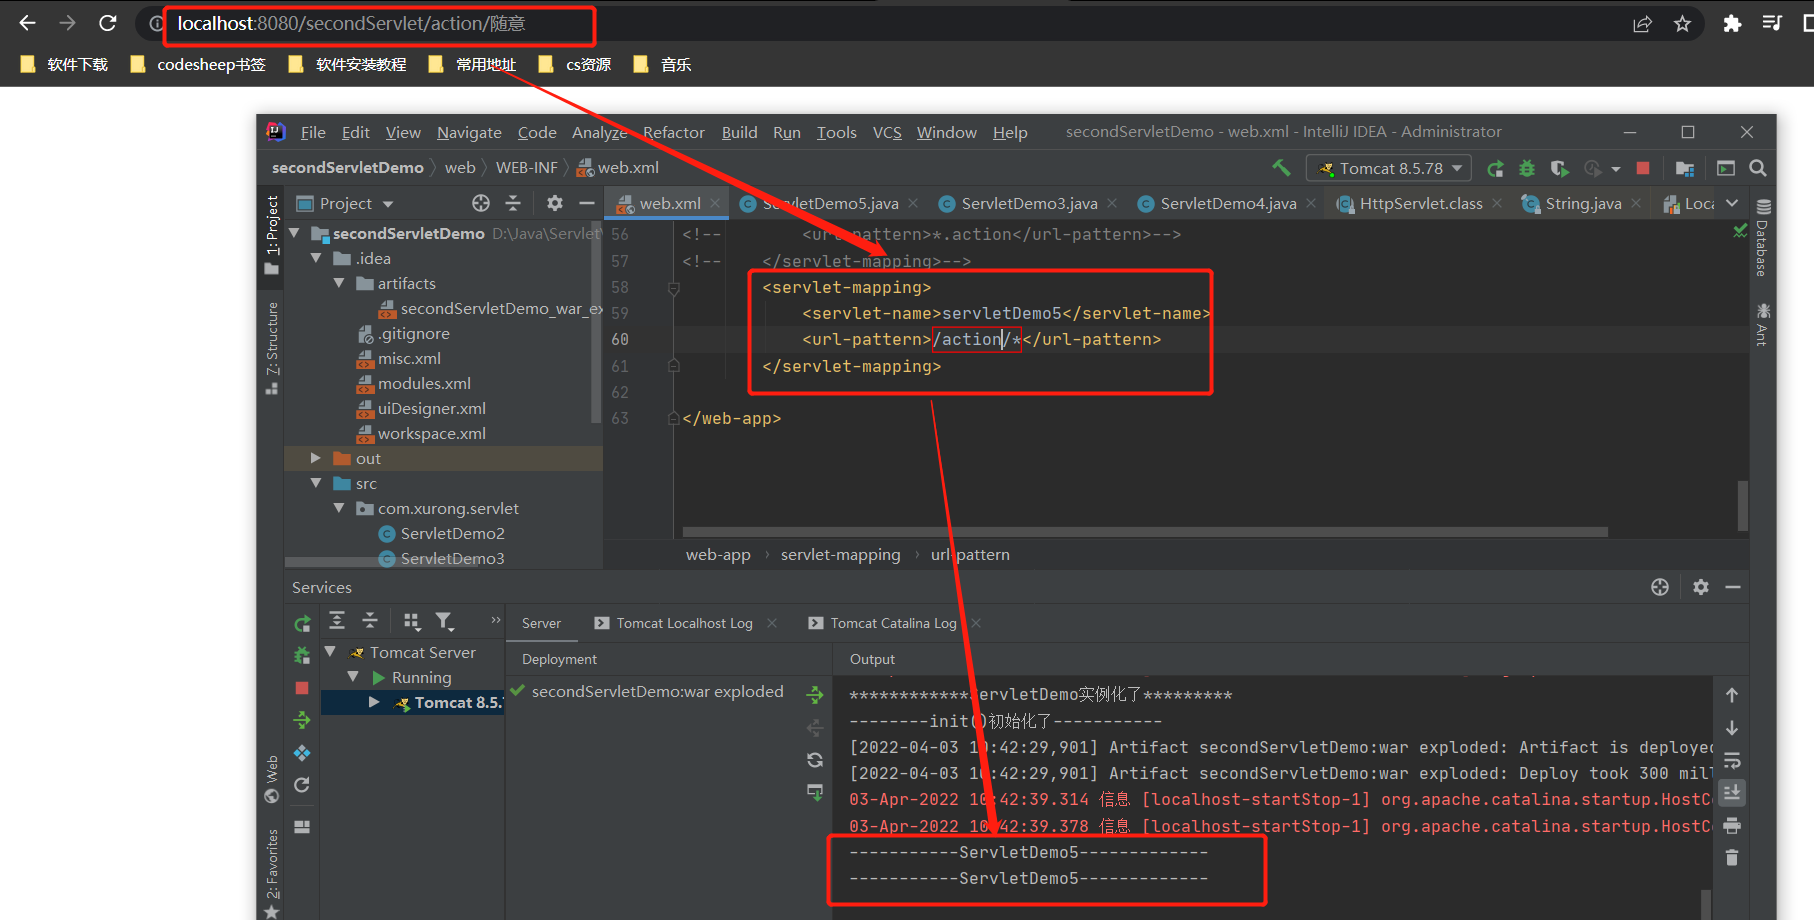Hide the Project panel with minus icon

(x=587, y=203)
